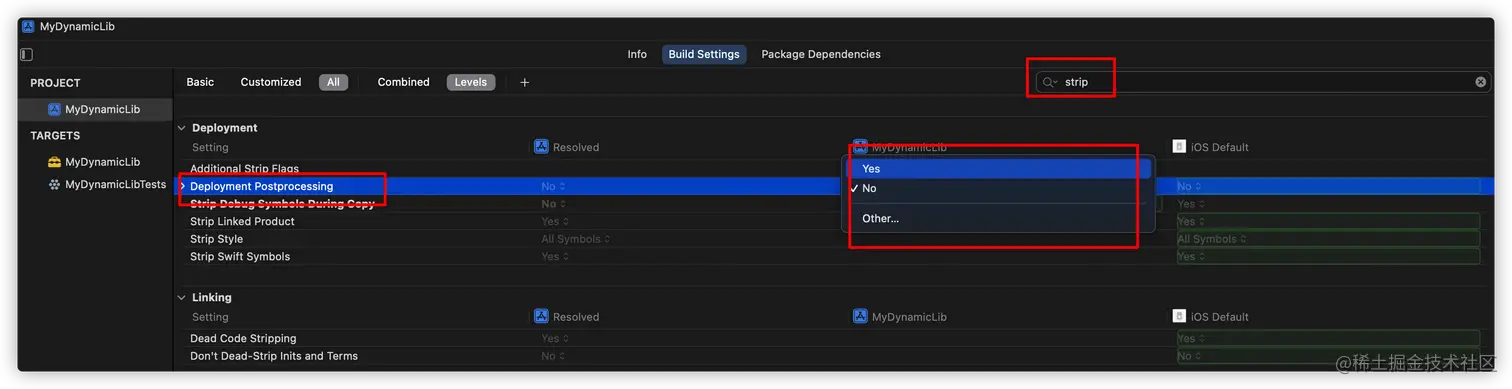Collapse the Deployment section
The width and height of the screenshot is (1512, 389).
pyautogui.click(x=182, y=128)
